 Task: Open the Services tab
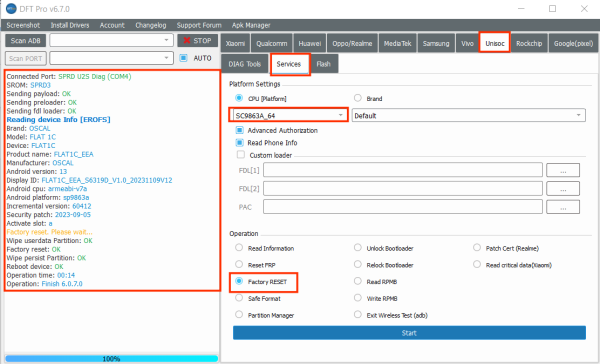pos(289,64)
